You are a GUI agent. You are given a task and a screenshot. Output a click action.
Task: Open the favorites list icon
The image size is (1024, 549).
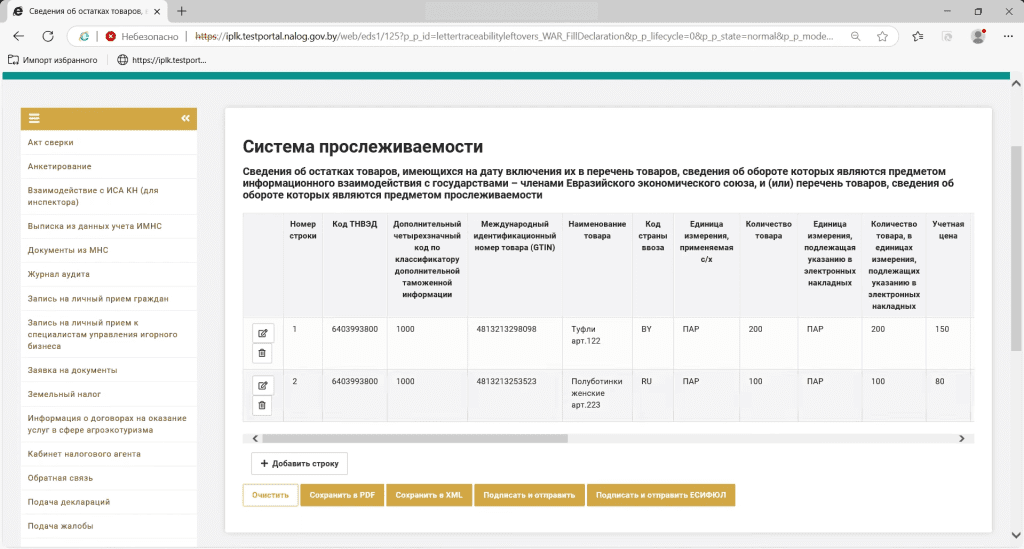click(x=918, y=37)
